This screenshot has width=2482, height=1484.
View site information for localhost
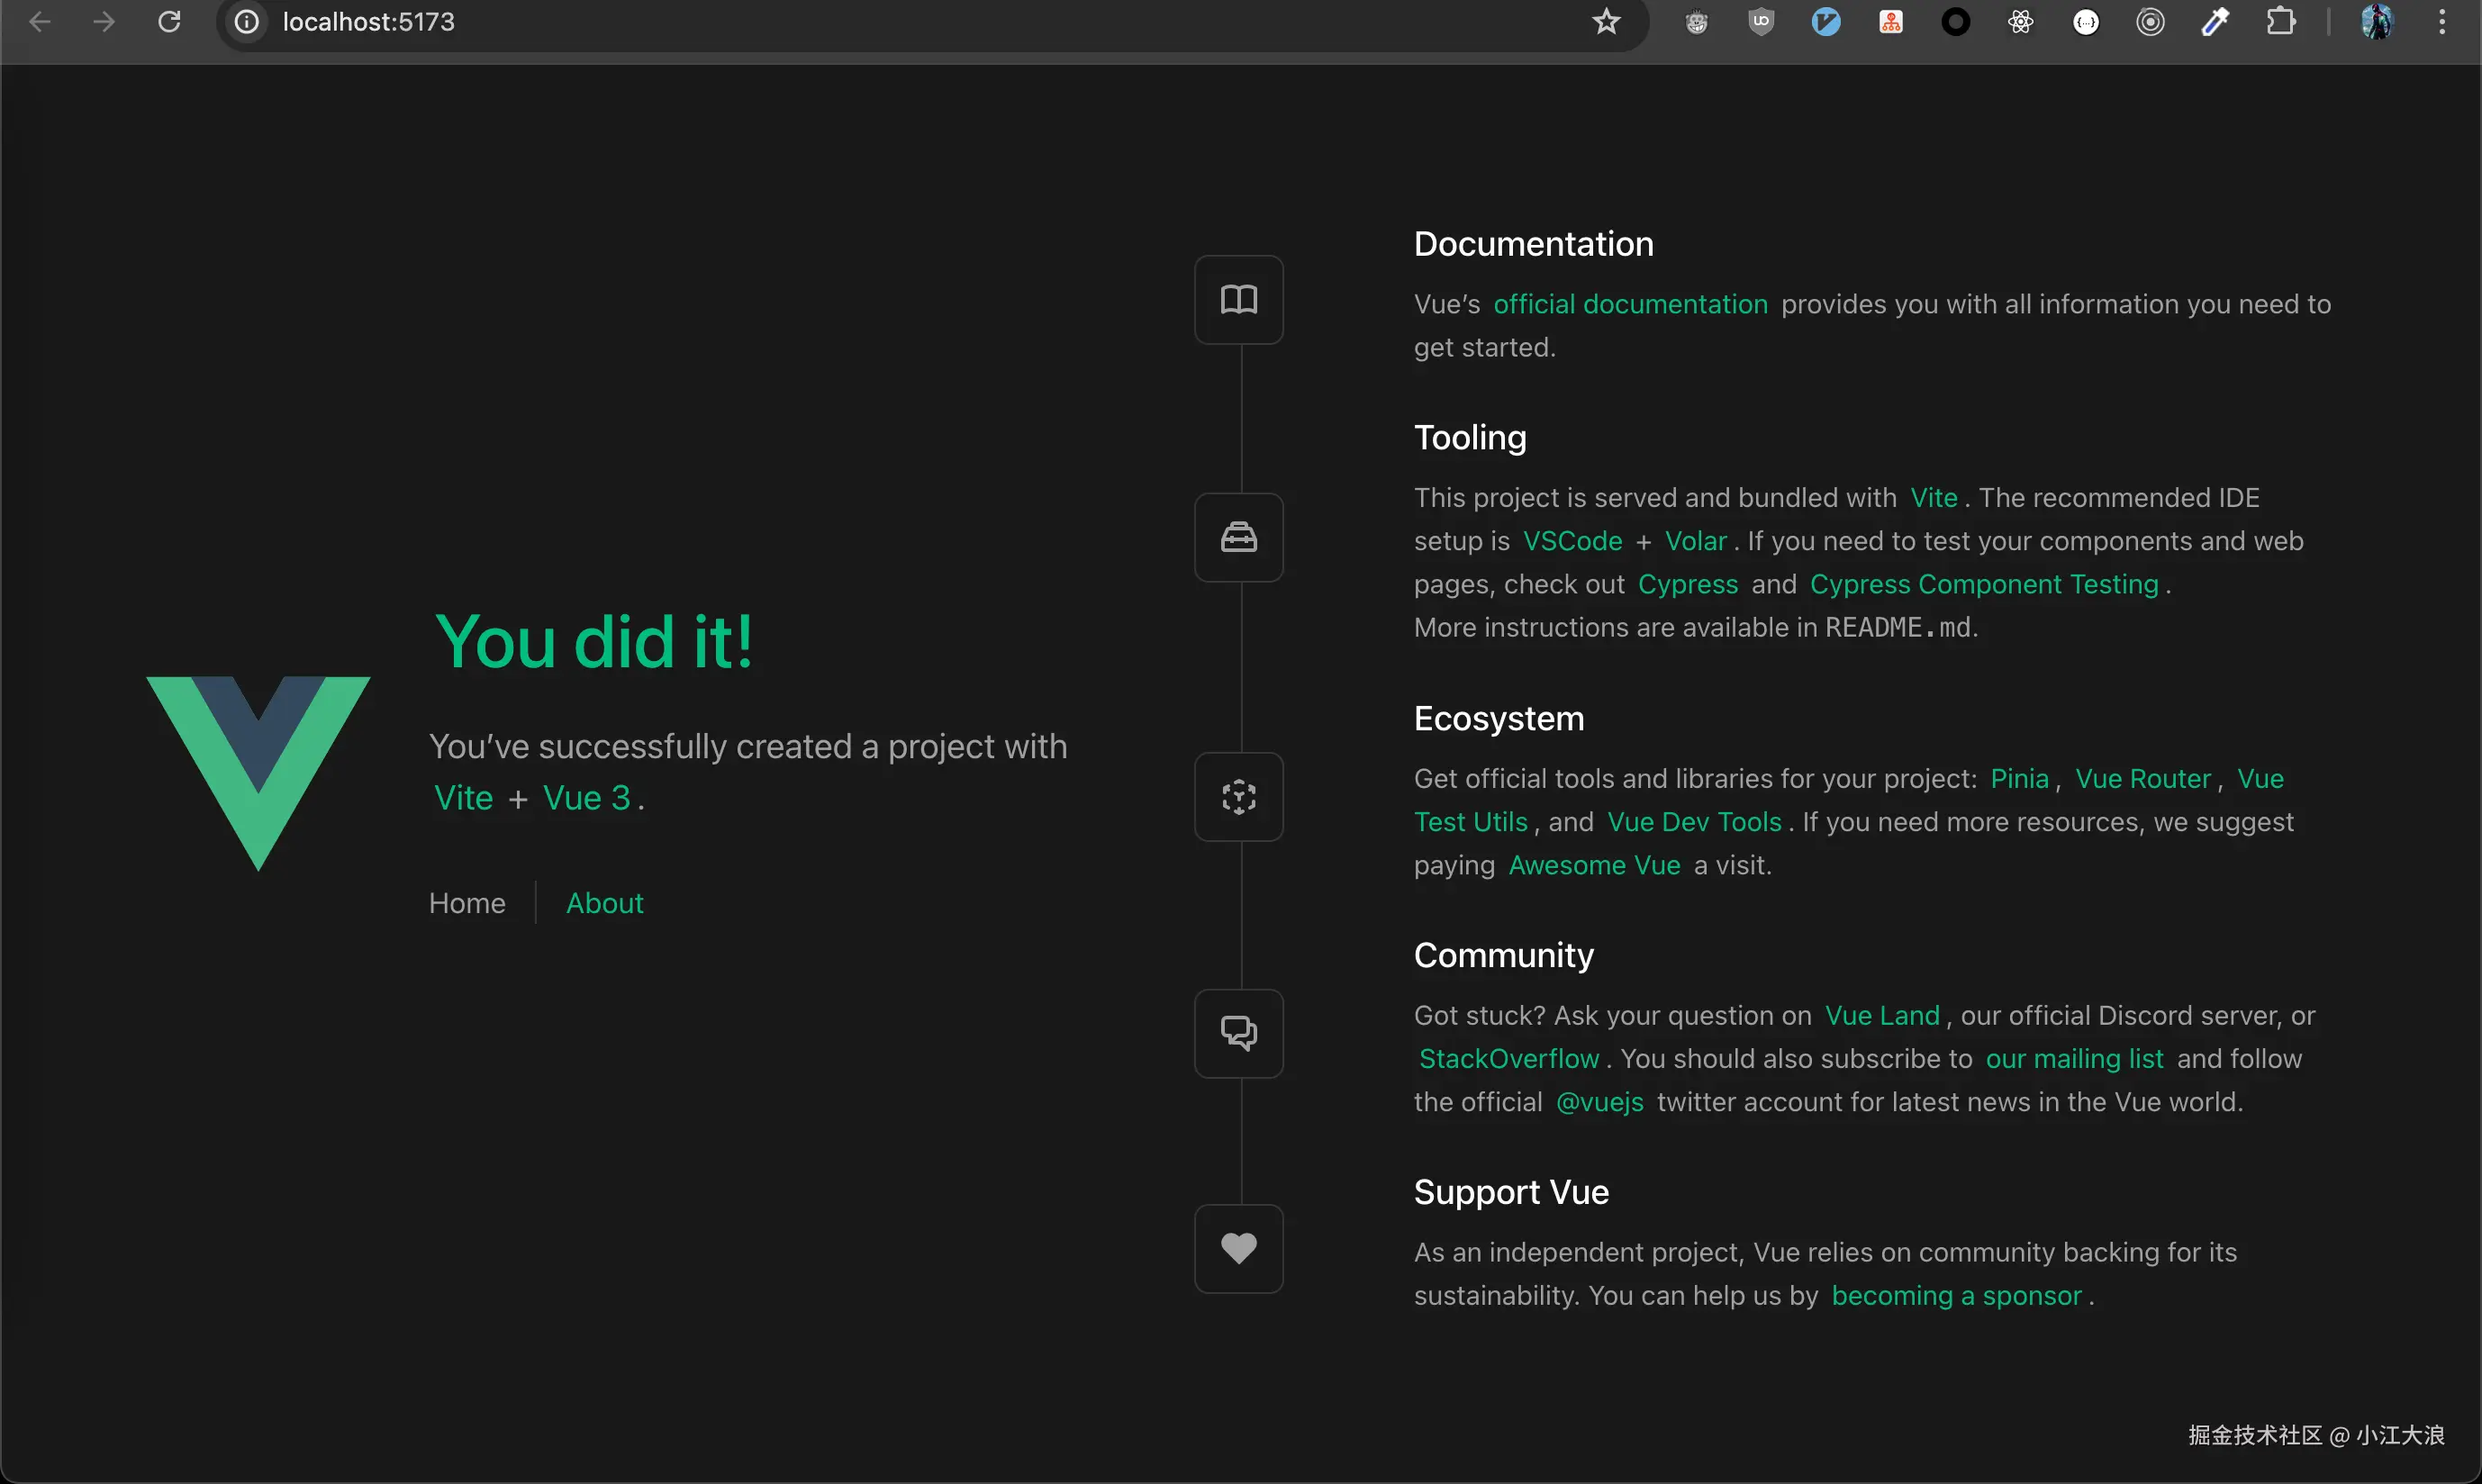[246, 22]
